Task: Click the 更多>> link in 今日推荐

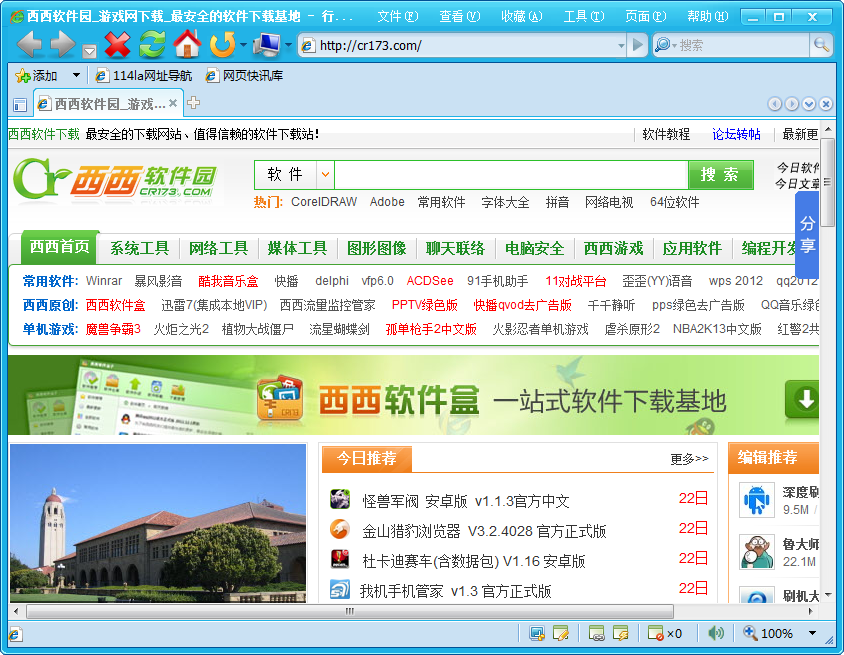Action: [x=689, y=459]
